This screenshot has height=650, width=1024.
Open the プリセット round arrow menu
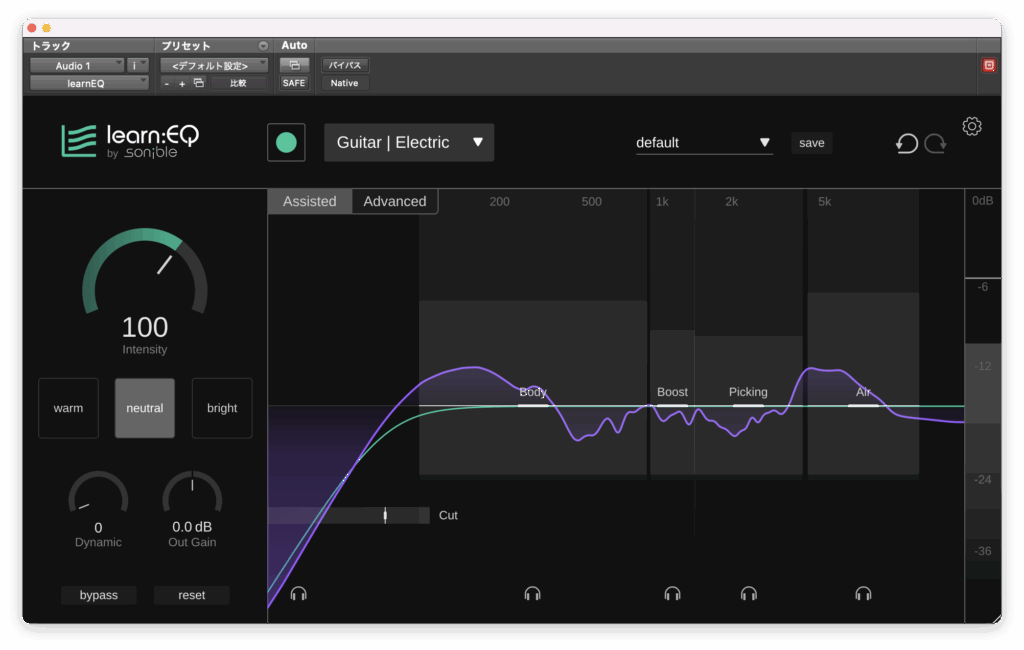[x=263, y=46]
